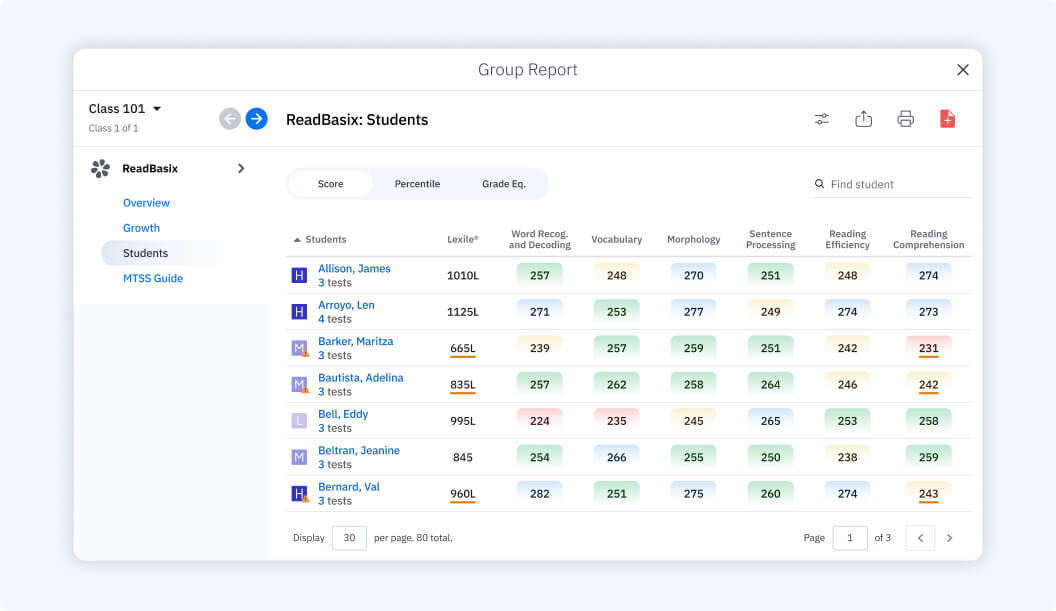This screenshot has height=611, width=1056.
Task: Click the Lexile column header
Action: pyautogui.click(x=463, y=239)
